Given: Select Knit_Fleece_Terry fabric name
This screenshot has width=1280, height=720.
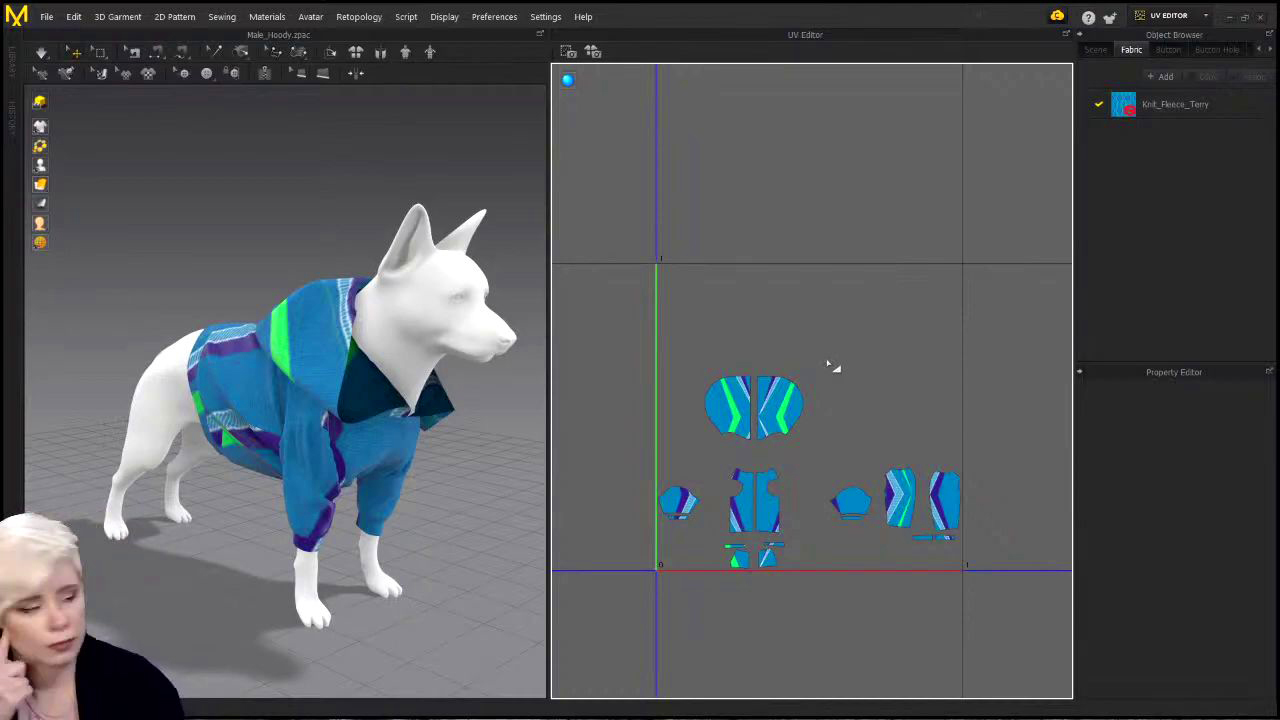Looking at the screenshot, I should click(x=1175, y=104).
